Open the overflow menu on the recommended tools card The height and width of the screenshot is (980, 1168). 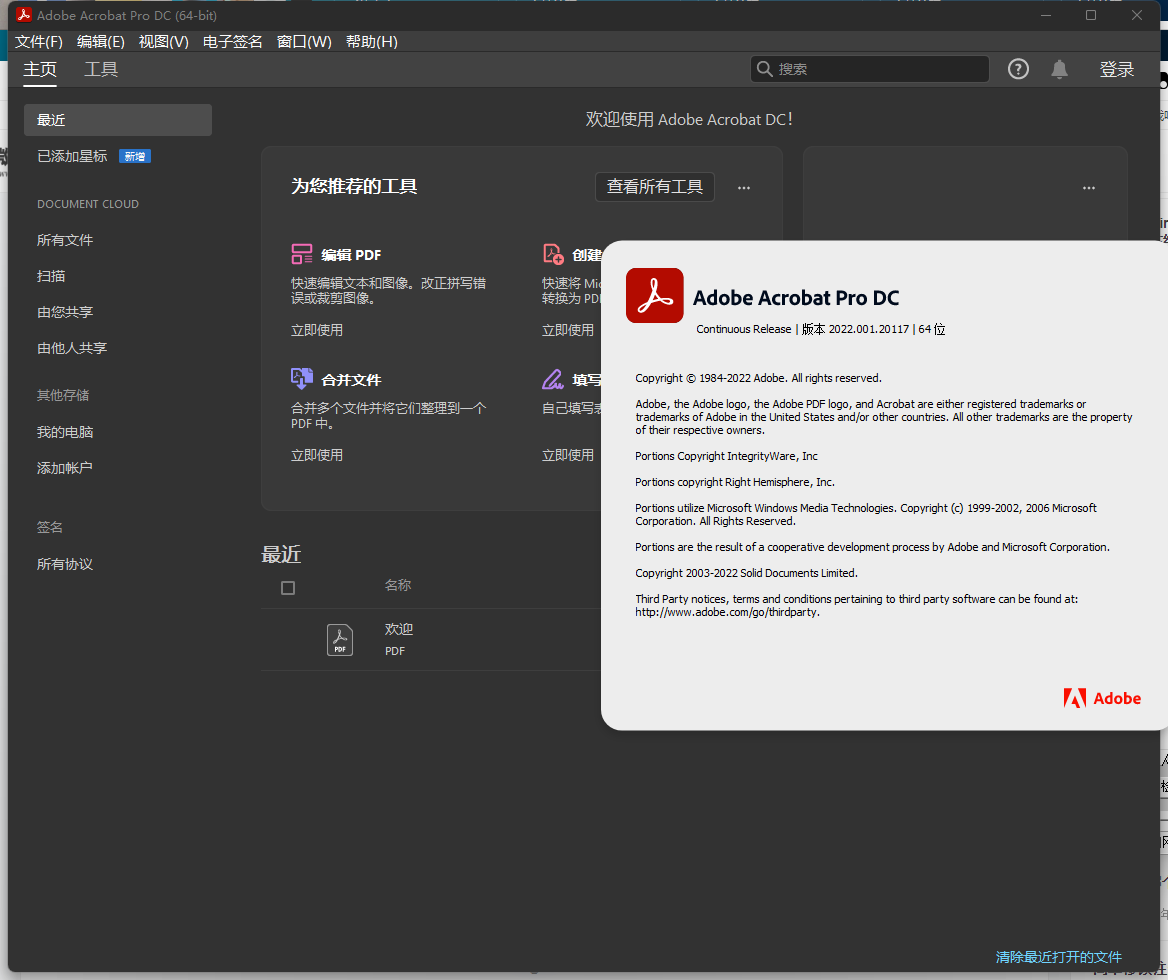click(743, 187)
